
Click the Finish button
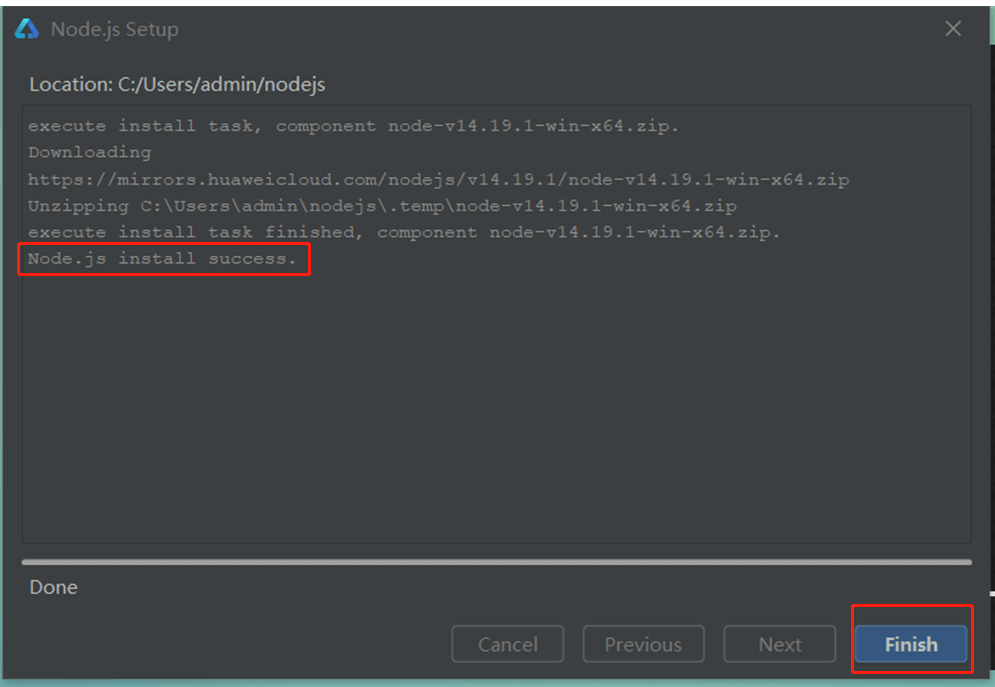[911, 644]
